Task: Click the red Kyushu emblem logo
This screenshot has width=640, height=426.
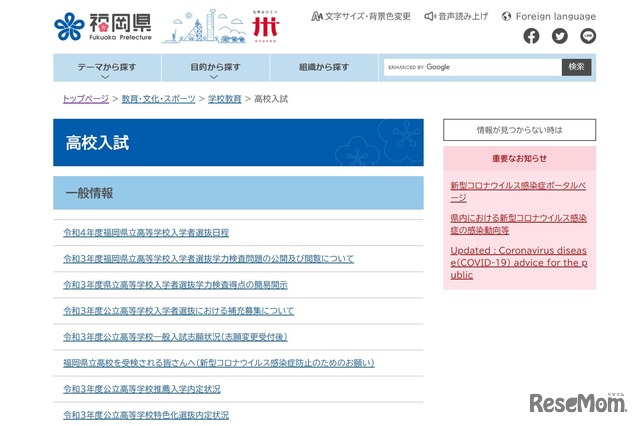Action: (x=267, y=25)
